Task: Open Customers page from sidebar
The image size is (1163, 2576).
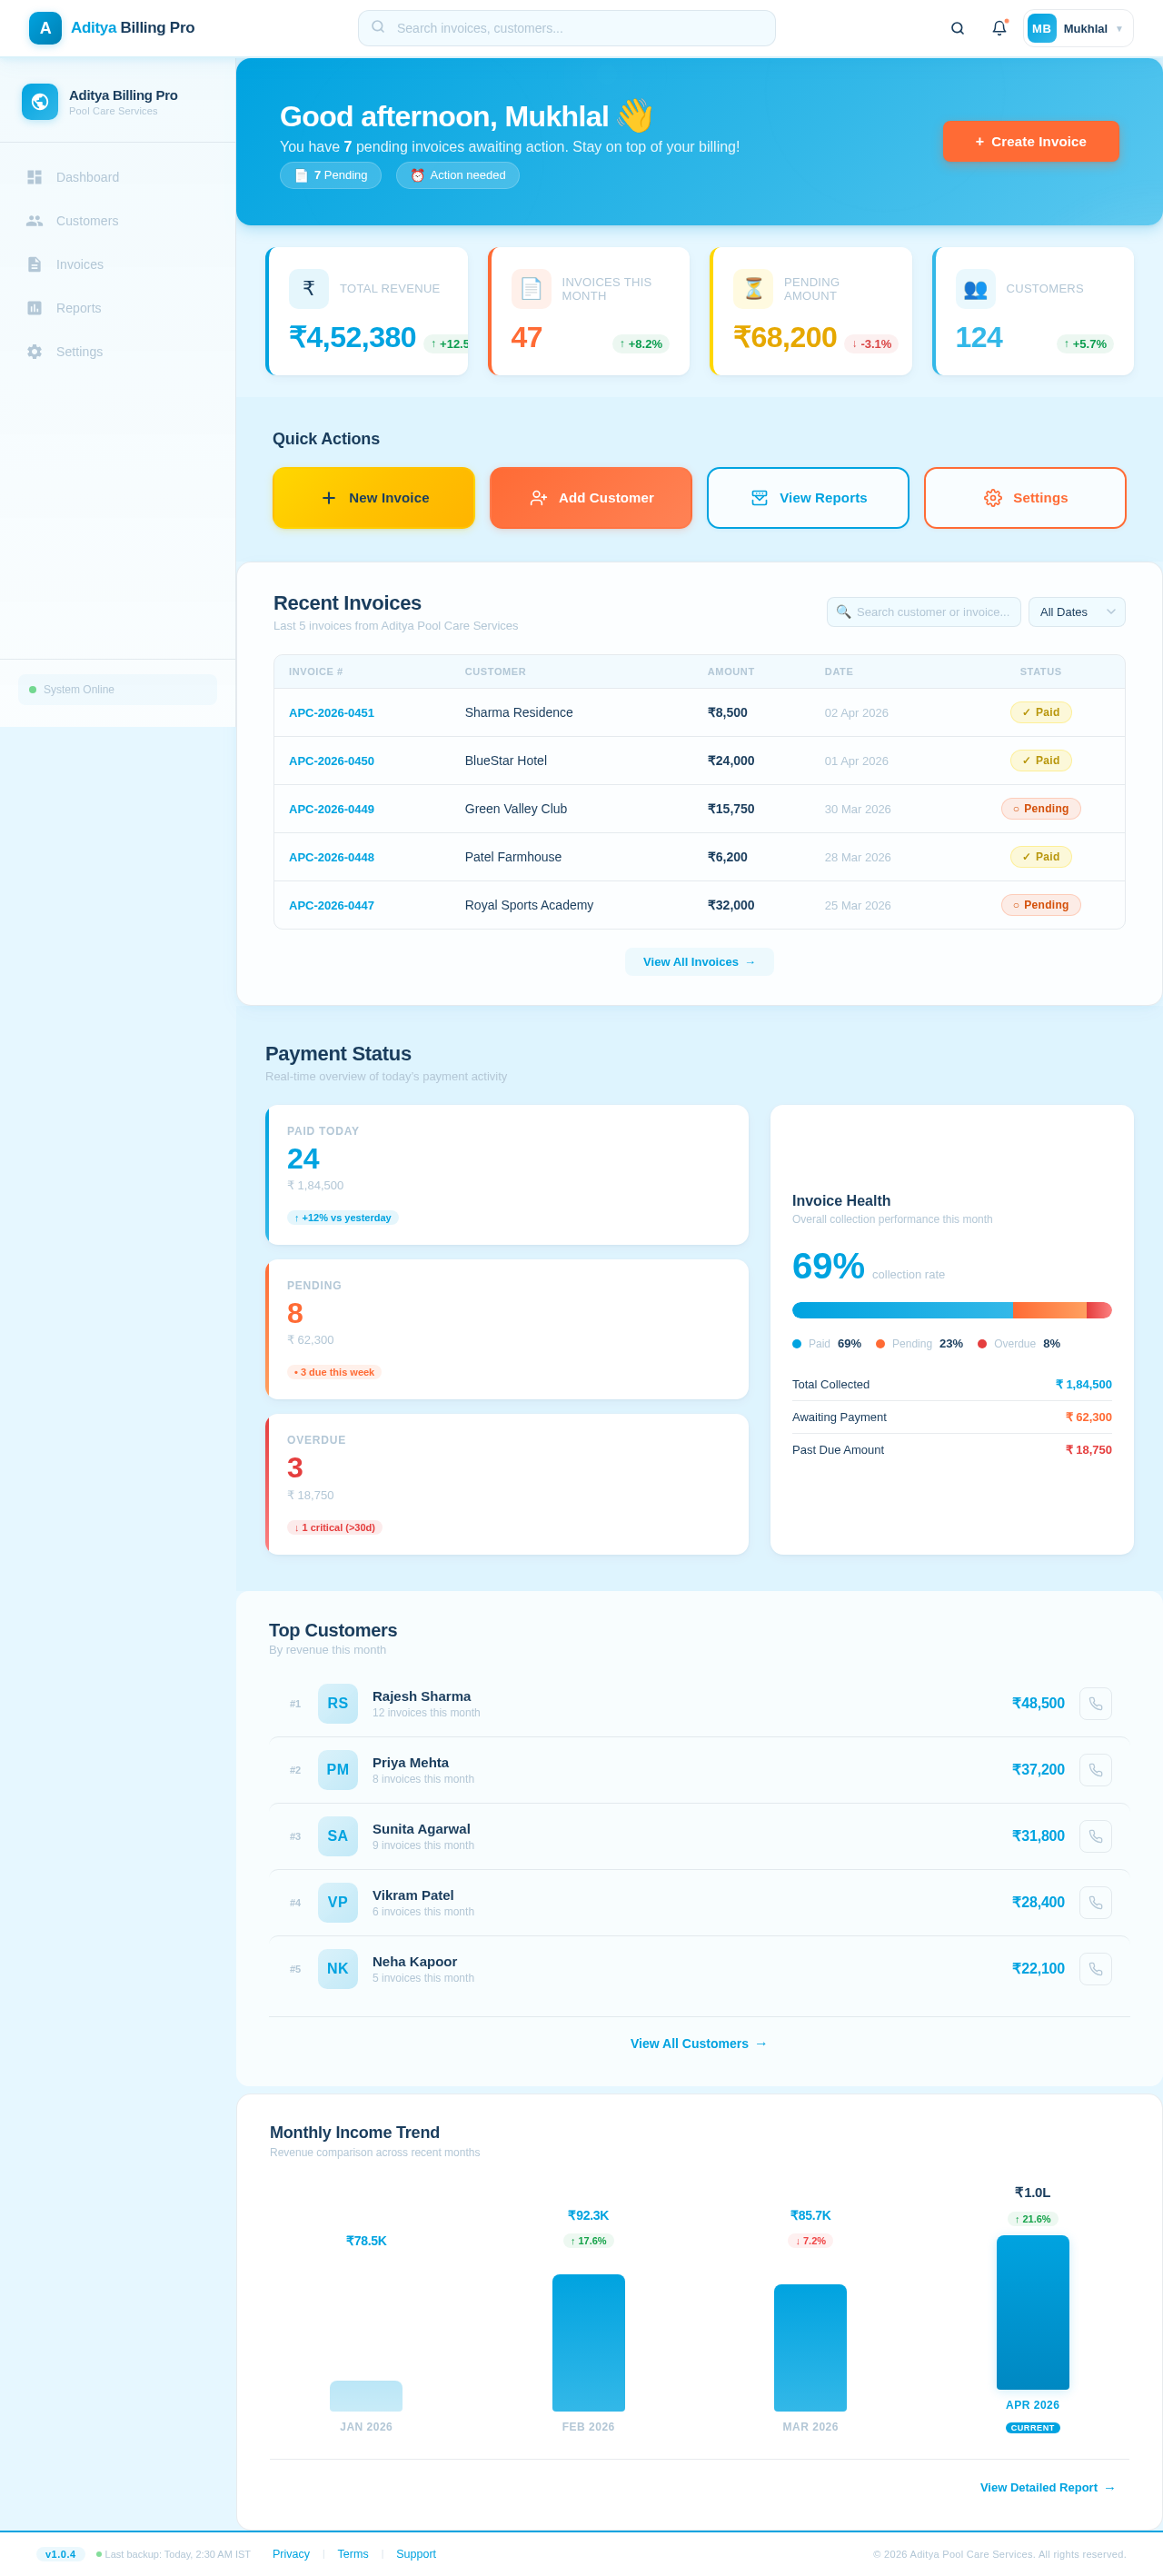Action: [x=117, y=221]
